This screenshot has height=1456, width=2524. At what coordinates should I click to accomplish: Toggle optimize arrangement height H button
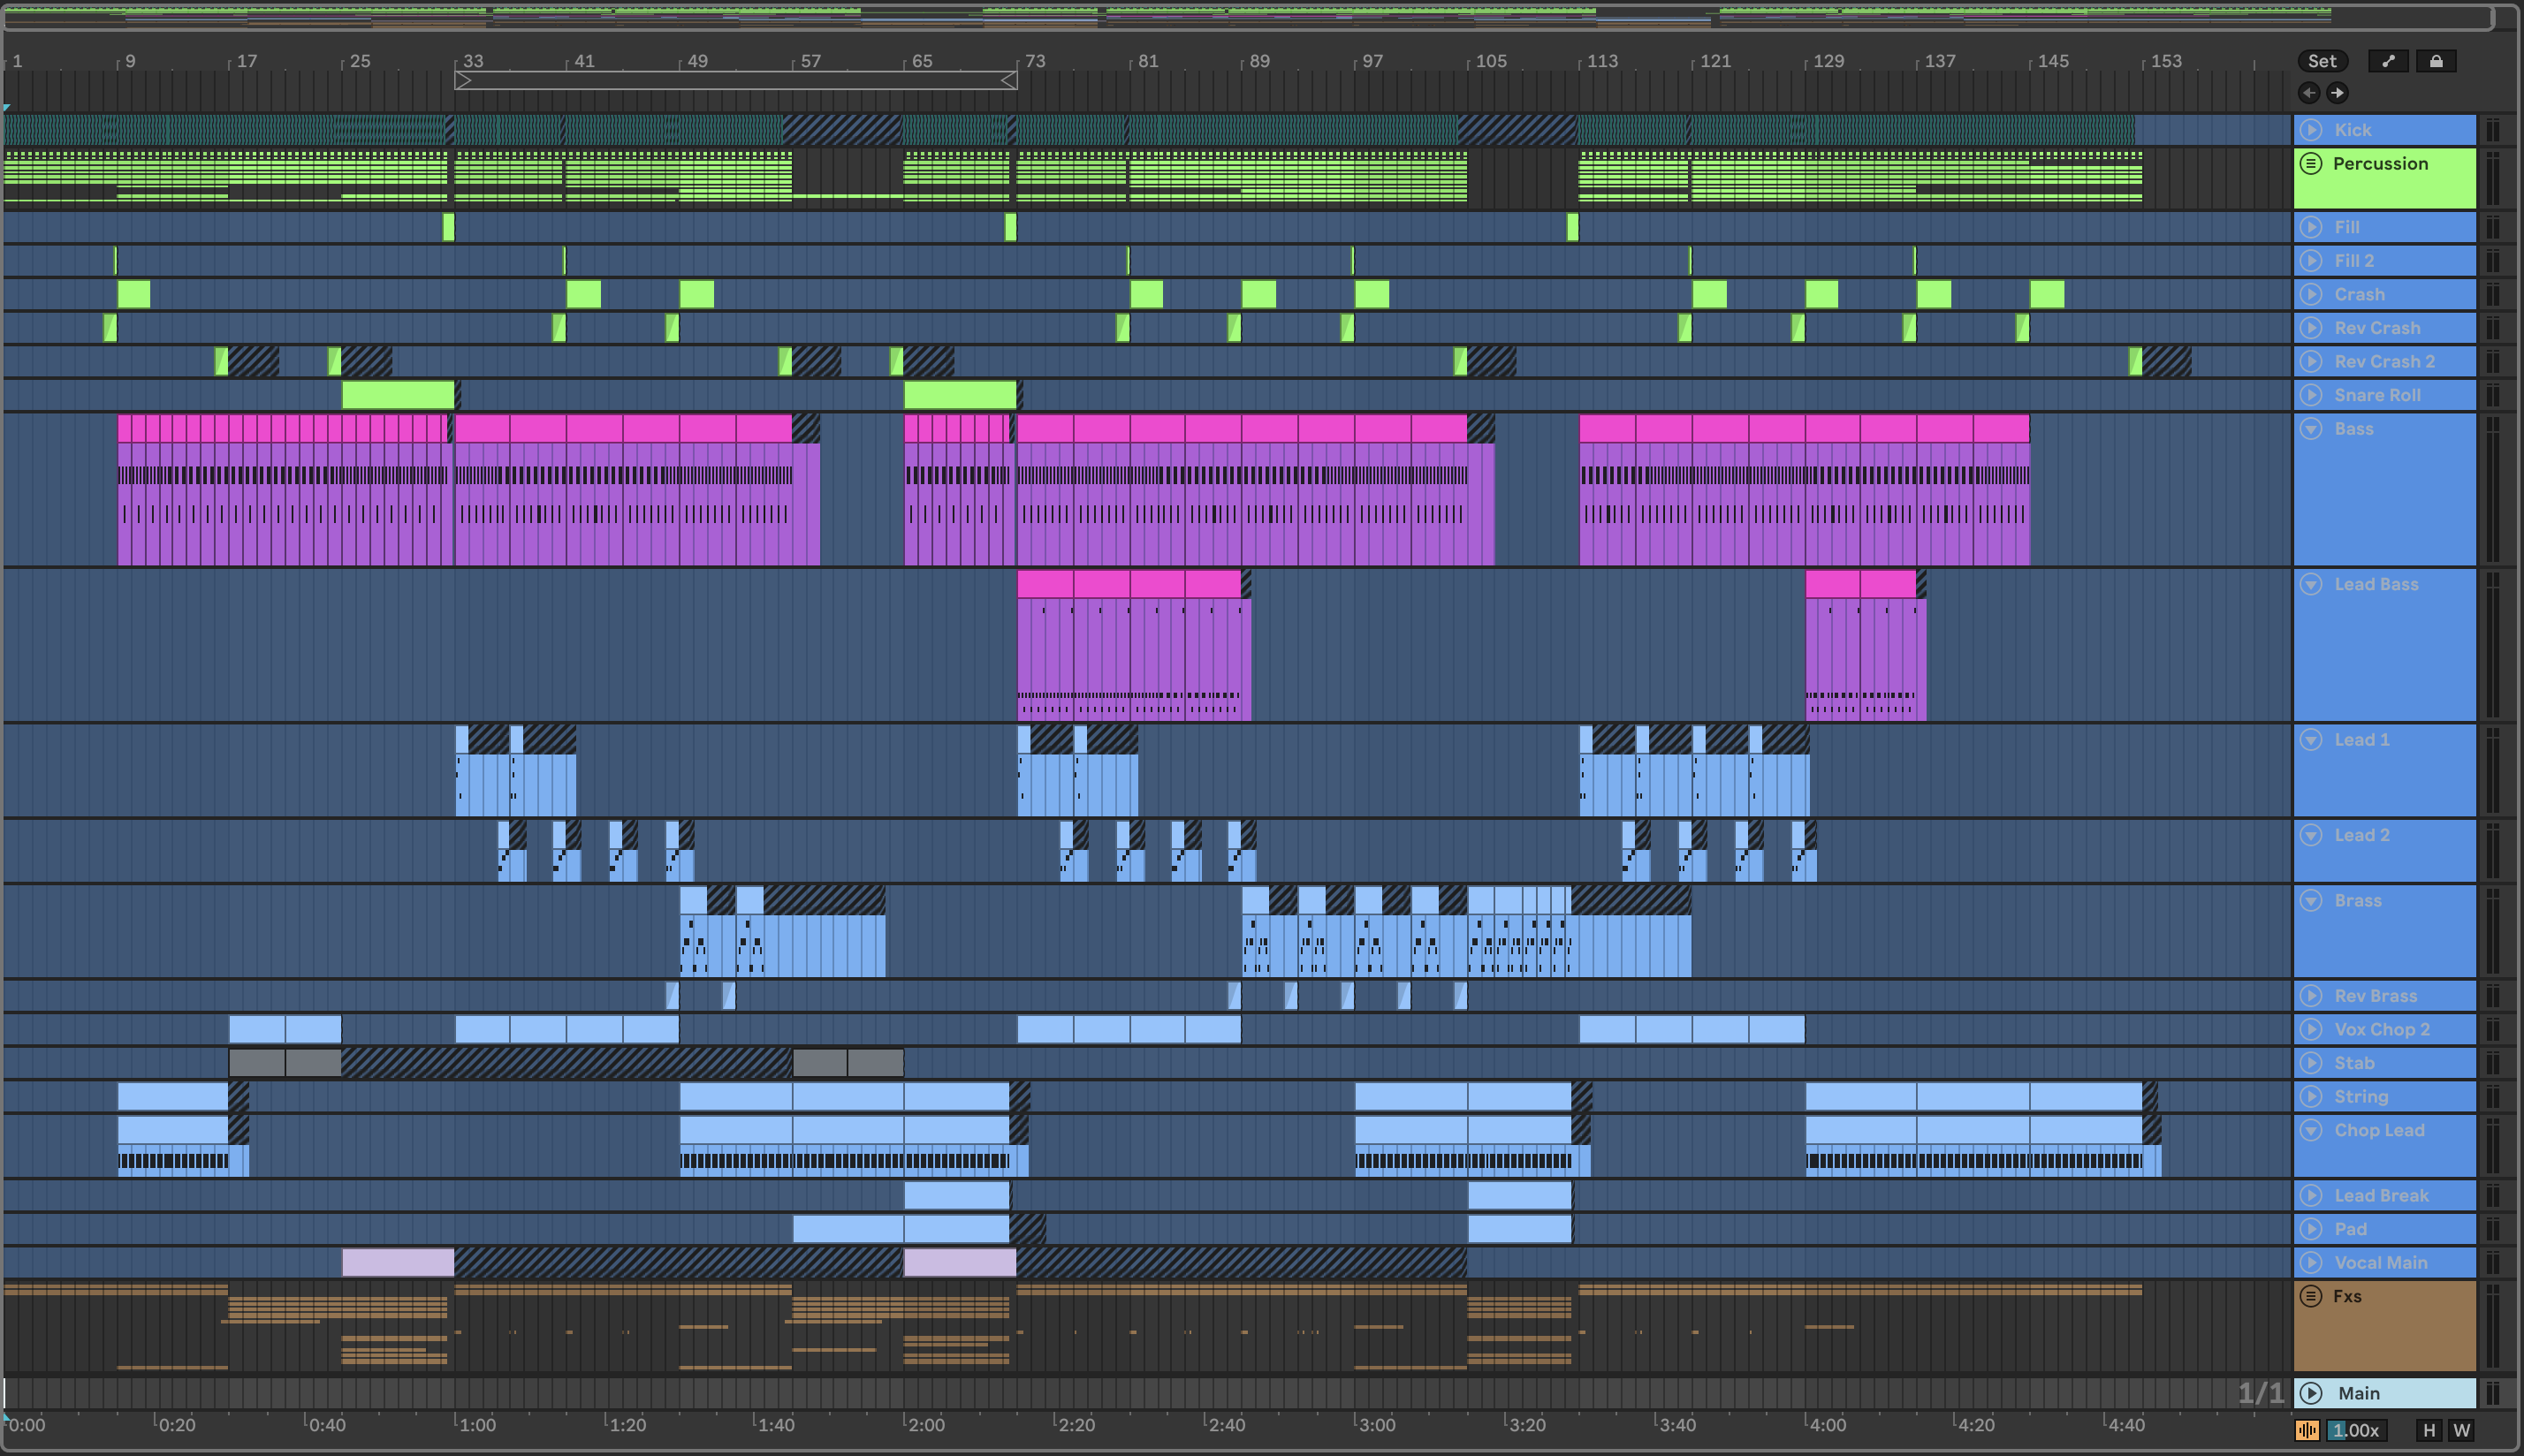click(2429, 1430)
